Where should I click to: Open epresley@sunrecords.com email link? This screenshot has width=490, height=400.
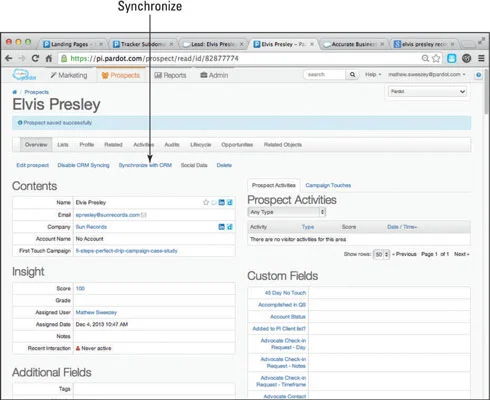click(108, 215)
